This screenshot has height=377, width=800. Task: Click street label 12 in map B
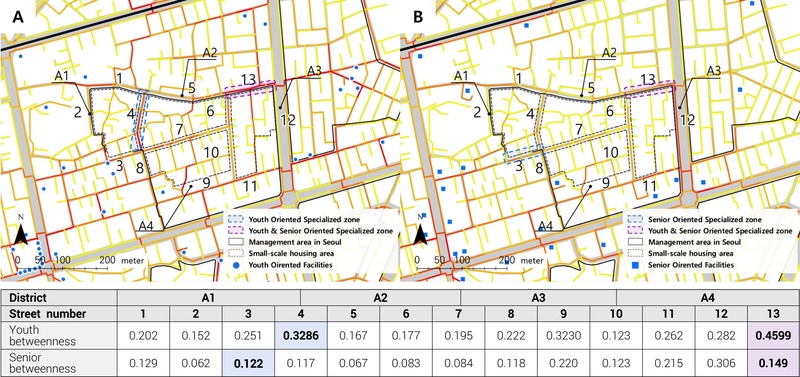tap(688, 120)
